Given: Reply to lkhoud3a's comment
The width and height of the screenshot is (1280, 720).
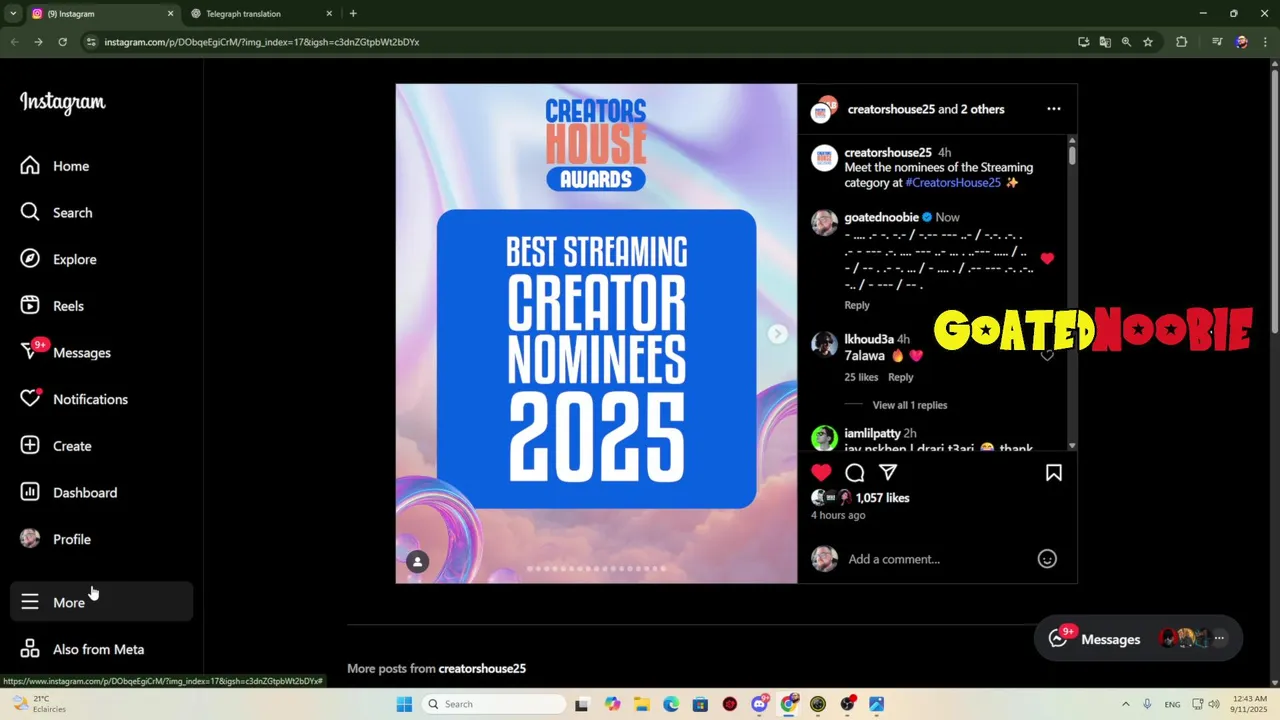Looking at the screenshot, I should [901, 377].
